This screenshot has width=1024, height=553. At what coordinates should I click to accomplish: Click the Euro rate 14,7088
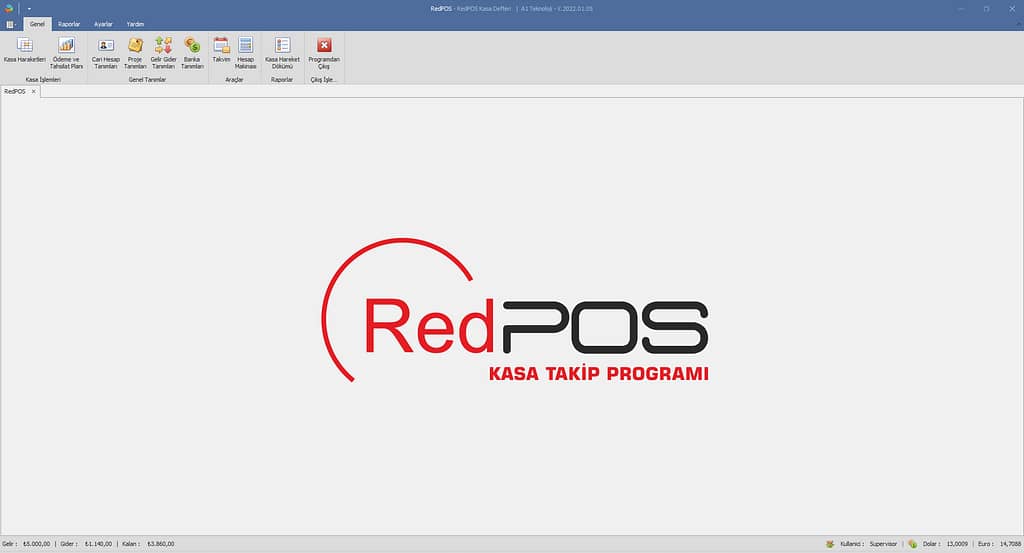(x=1010, y=544)
